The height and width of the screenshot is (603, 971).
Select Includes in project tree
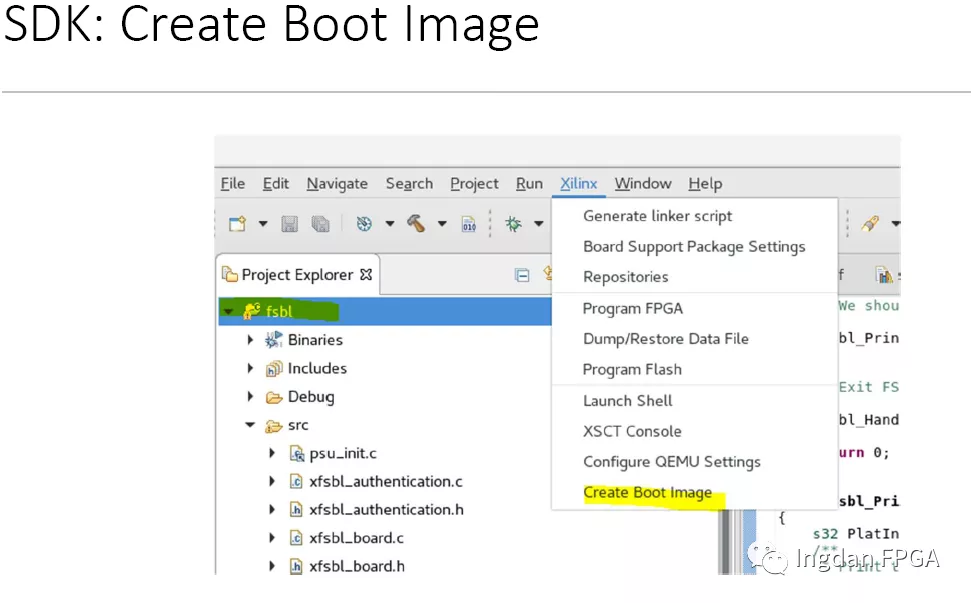point(317,368)
